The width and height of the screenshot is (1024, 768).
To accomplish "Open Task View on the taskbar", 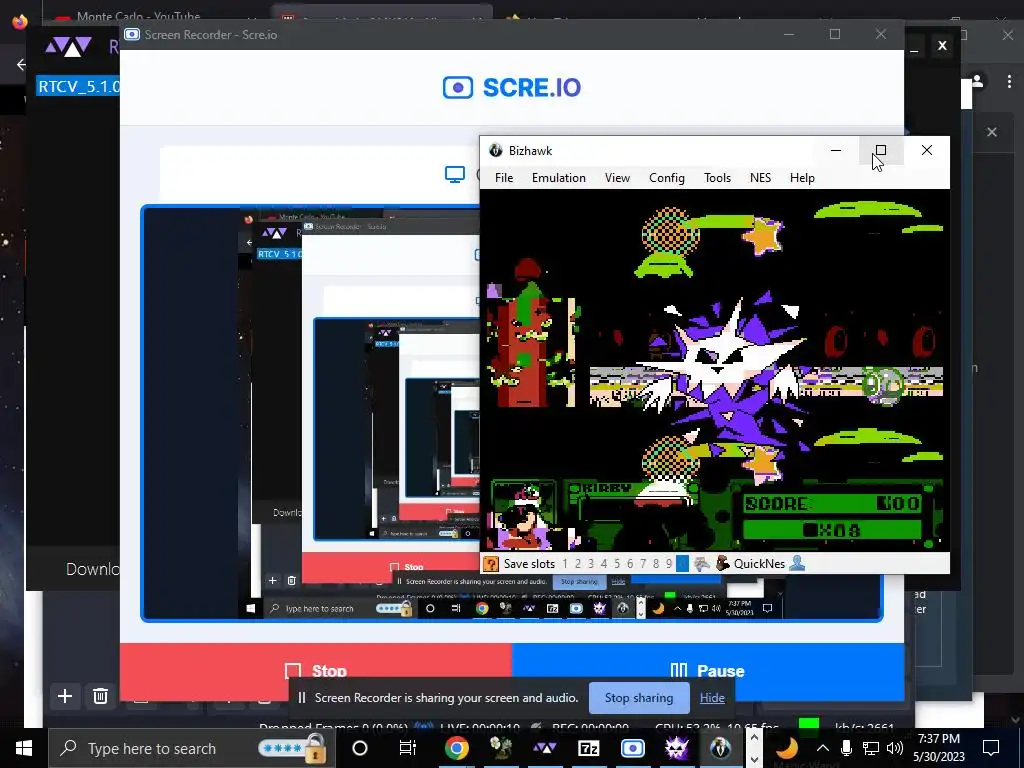I will pyautogui.click(x=408, y=748).
